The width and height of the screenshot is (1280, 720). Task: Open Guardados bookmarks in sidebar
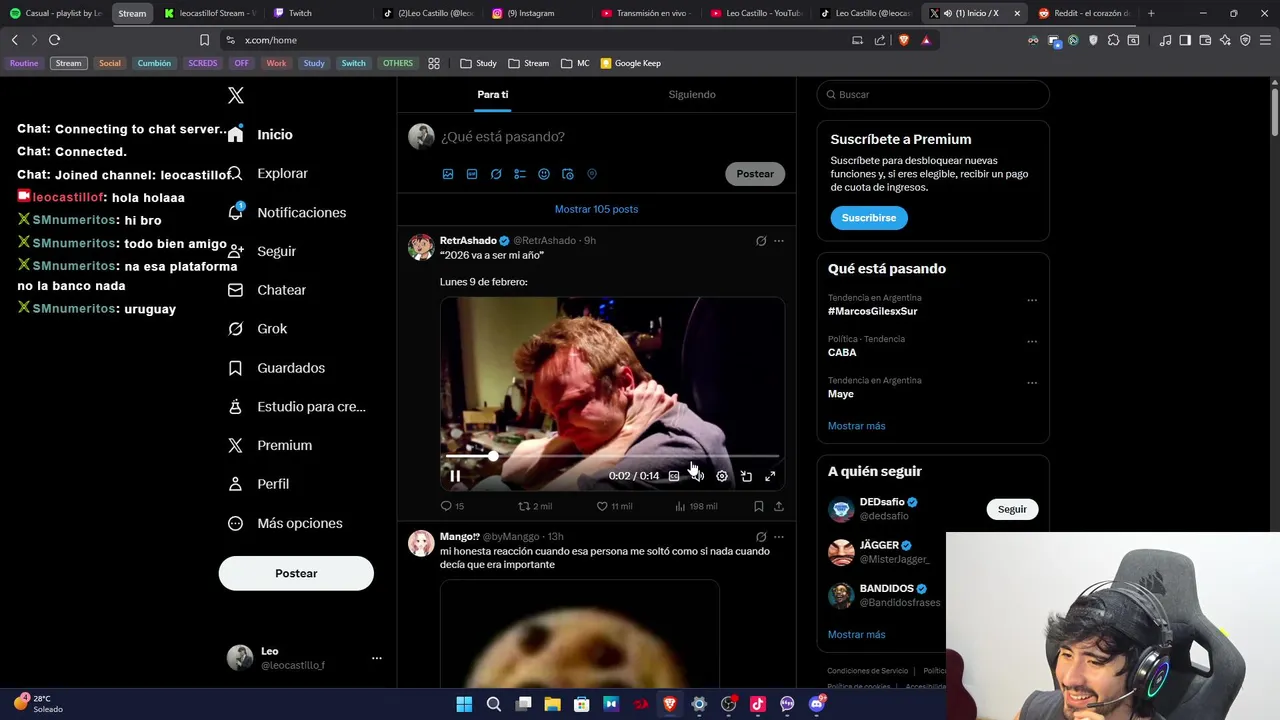pyautogui.click(x=277, y=368)
